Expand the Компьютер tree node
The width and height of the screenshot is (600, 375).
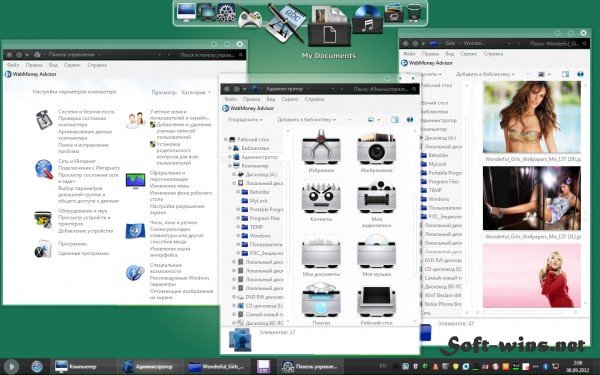click(230, 166)
